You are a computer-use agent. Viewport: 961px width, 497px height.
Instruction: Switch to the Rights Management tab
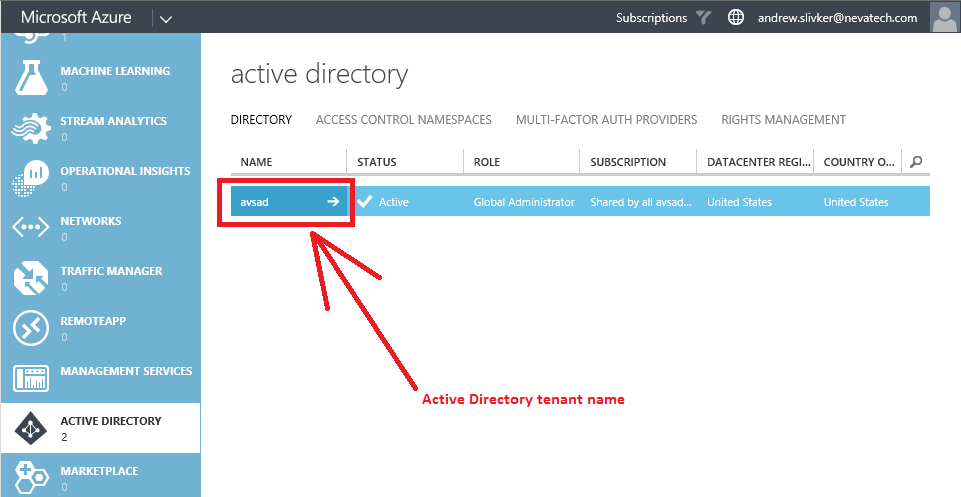point(783,120)
